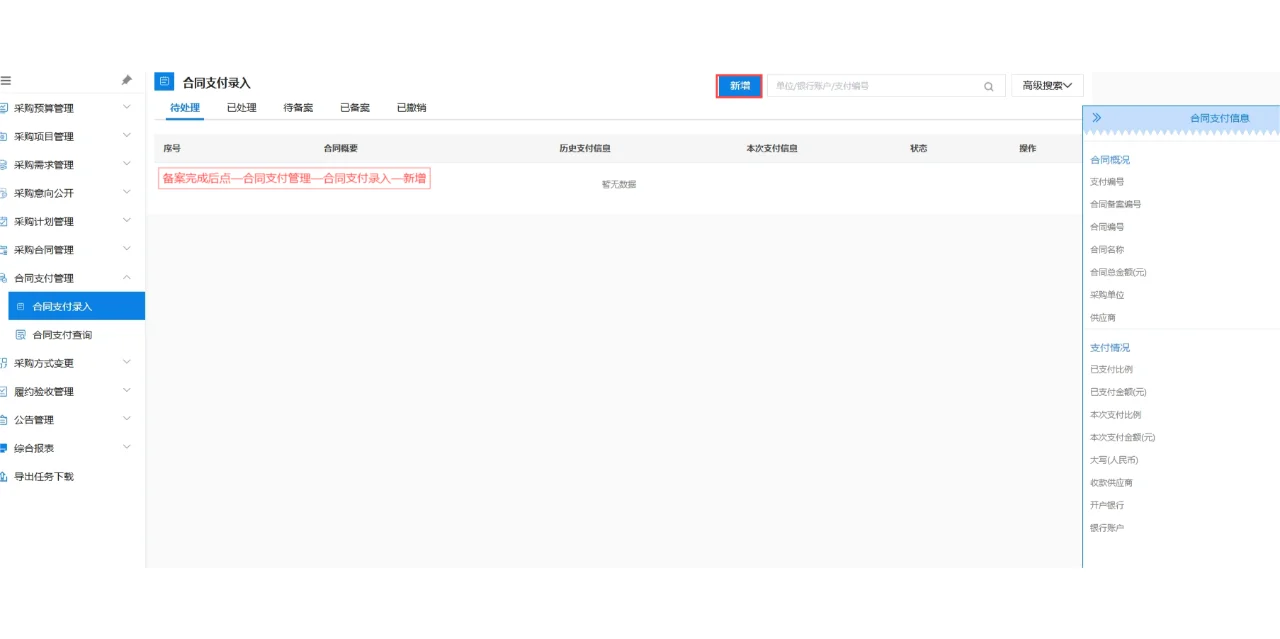
Task: Click the 已支付金额(元) field label
Action: (1118, 392)
